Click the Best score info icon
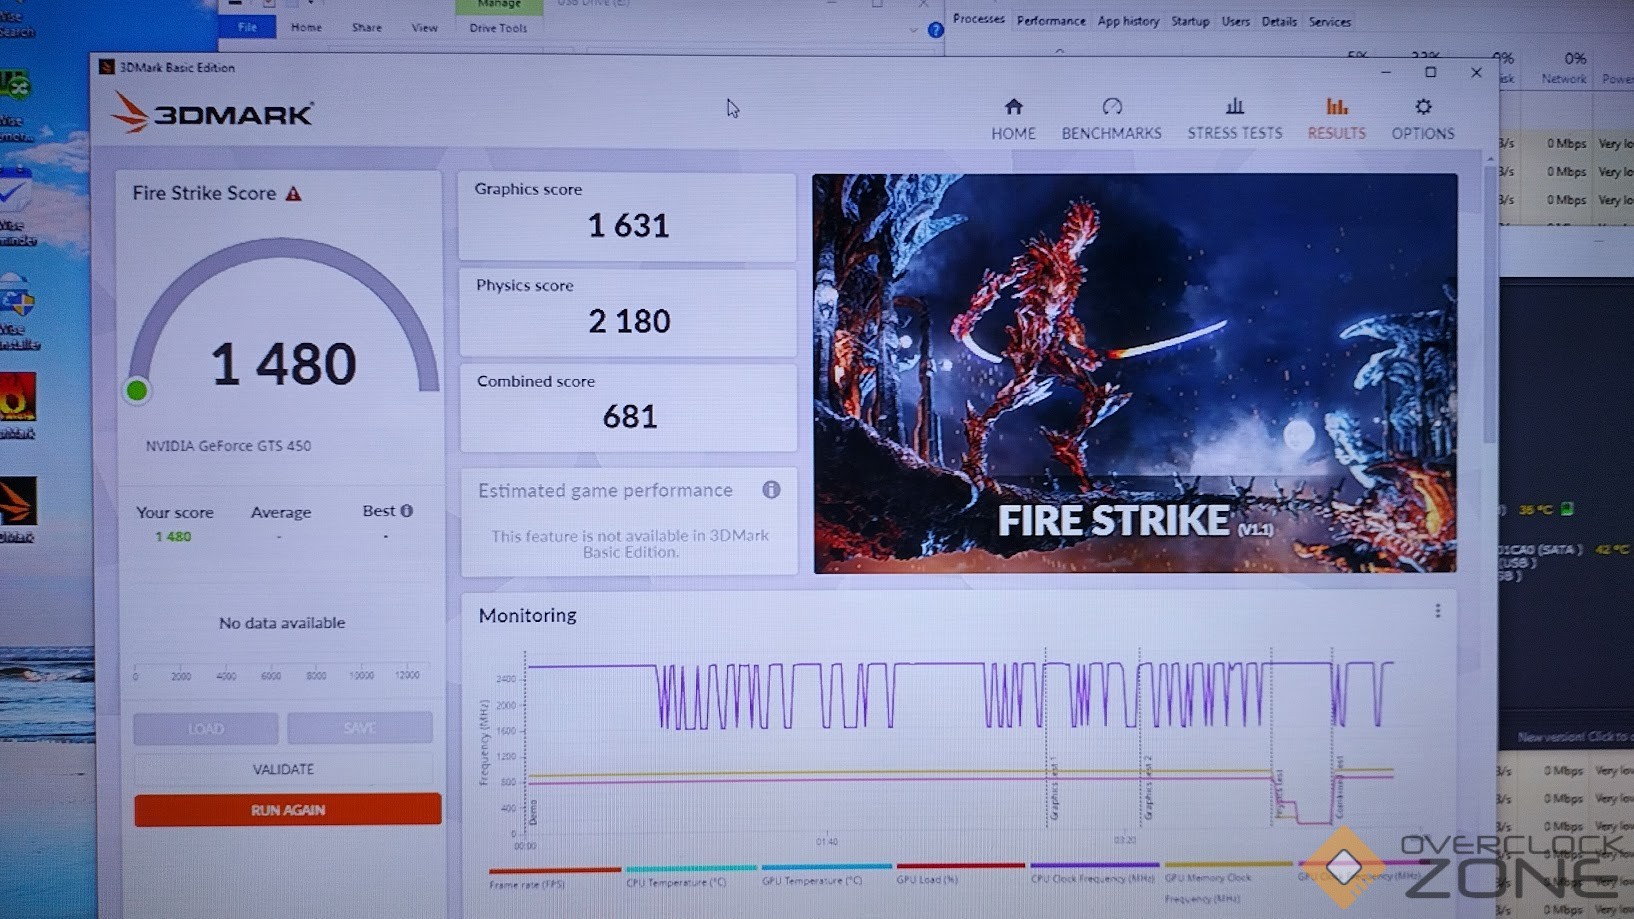 [407, 511]
